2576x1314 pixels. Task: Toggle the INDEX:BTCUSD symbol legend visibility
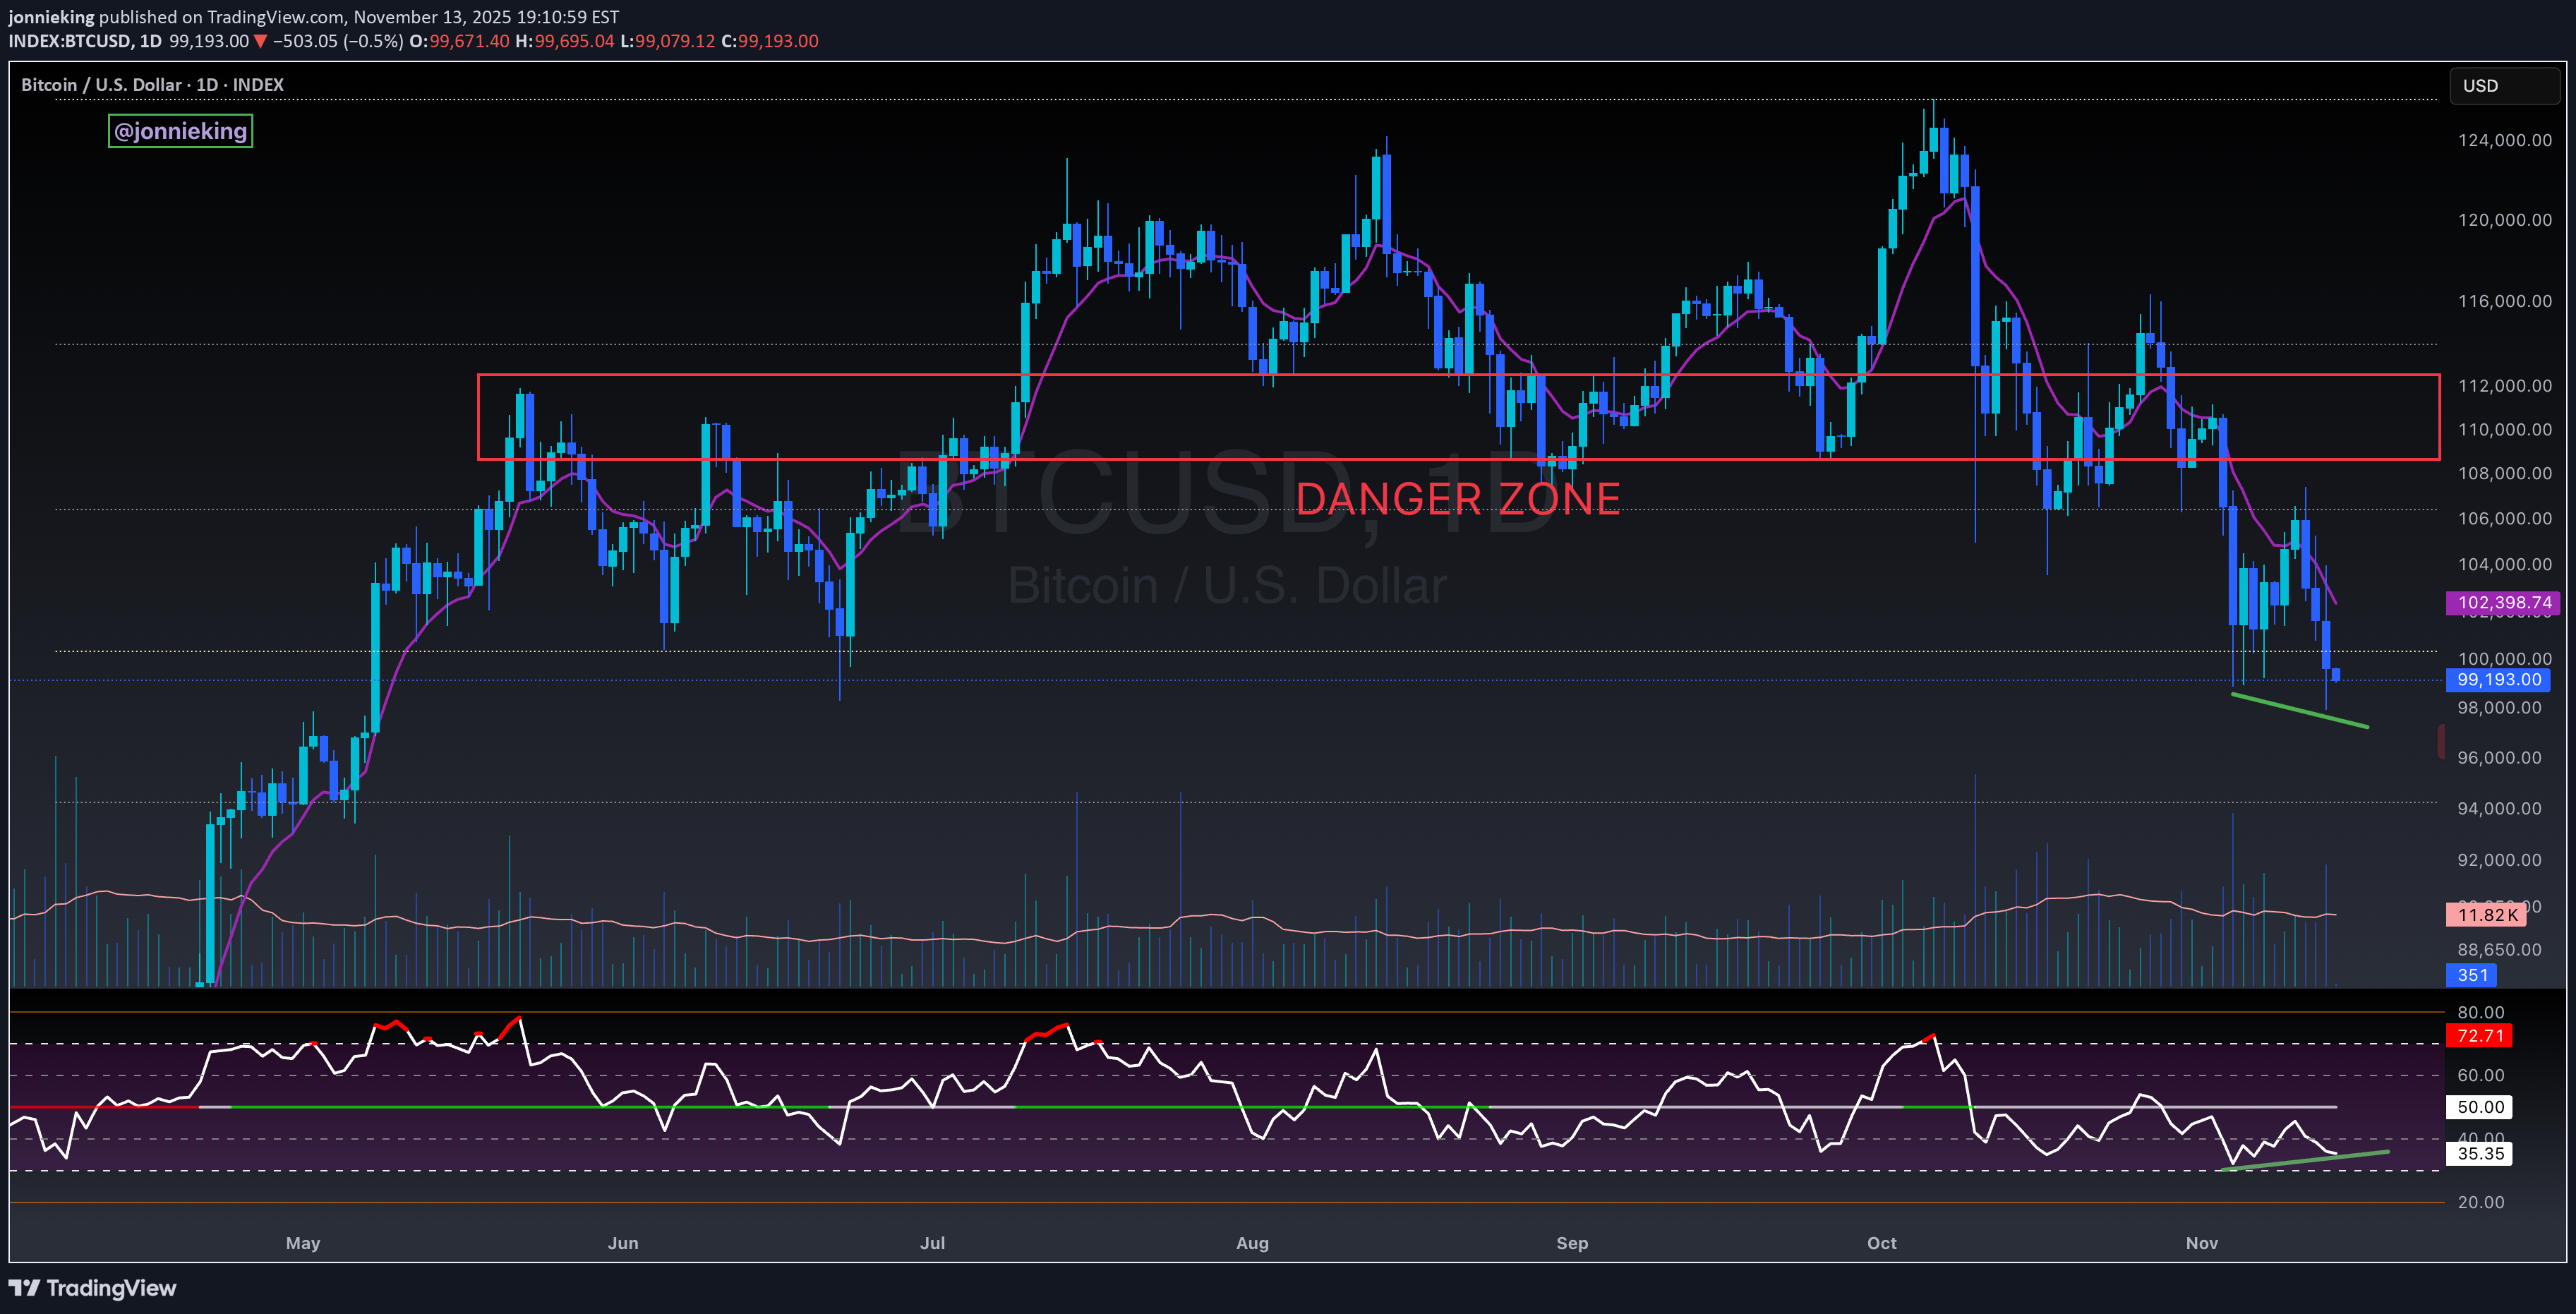click(70, 41)
